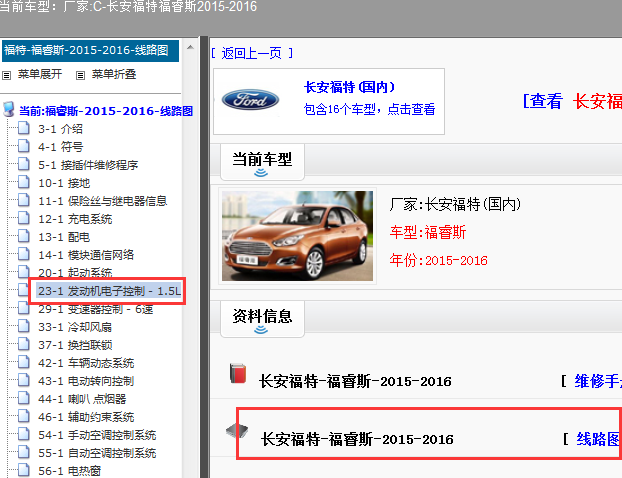Open 13-1 配电 tree item

pos(64,237)
